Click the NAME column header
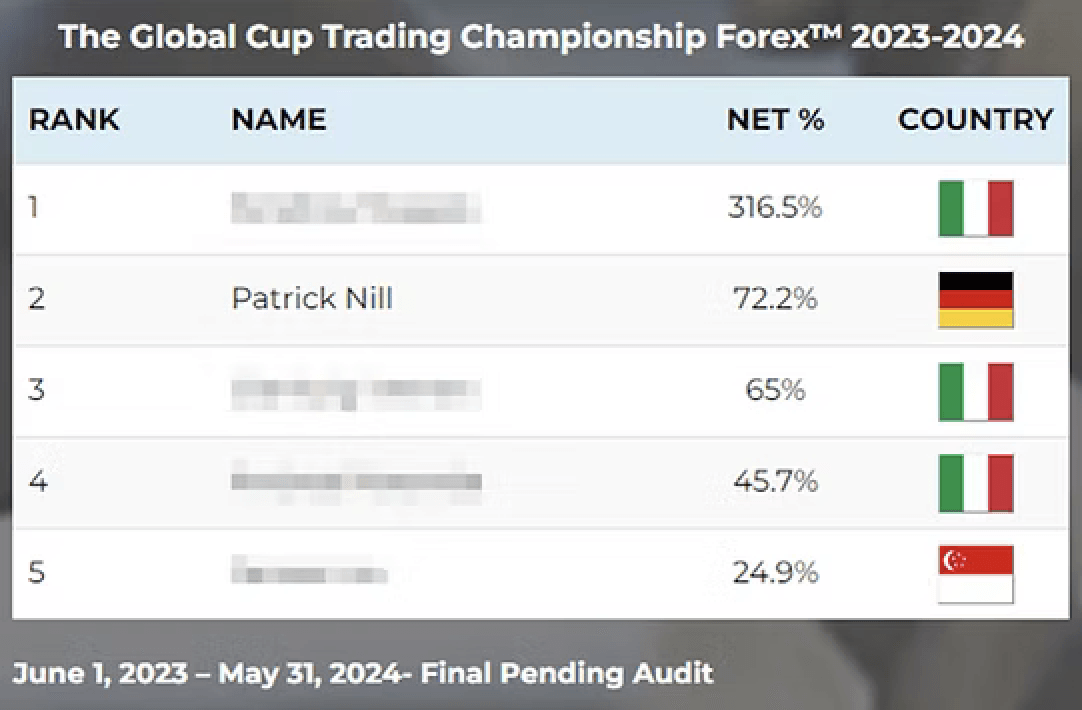 [x=278, y=120]
